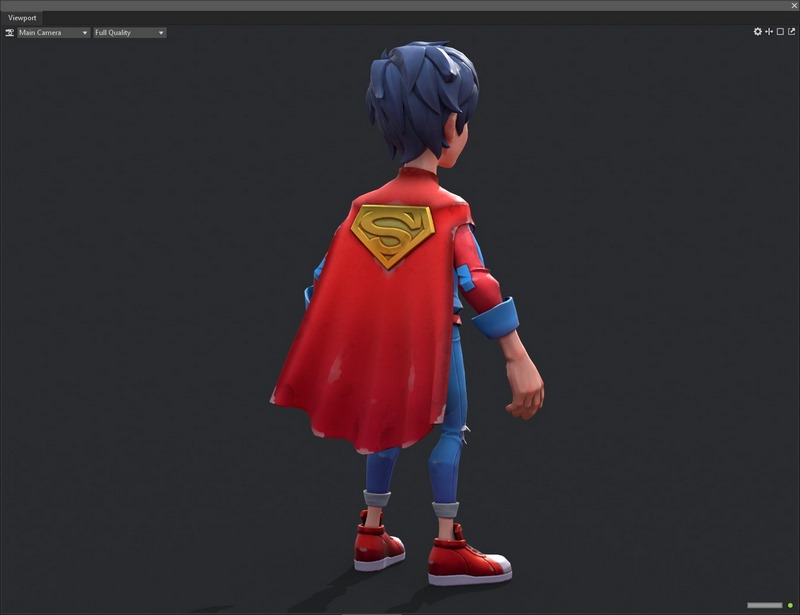Click the gold S emblem on cape
This screenshot has width=800, height=615.
[x=392, y=235]
